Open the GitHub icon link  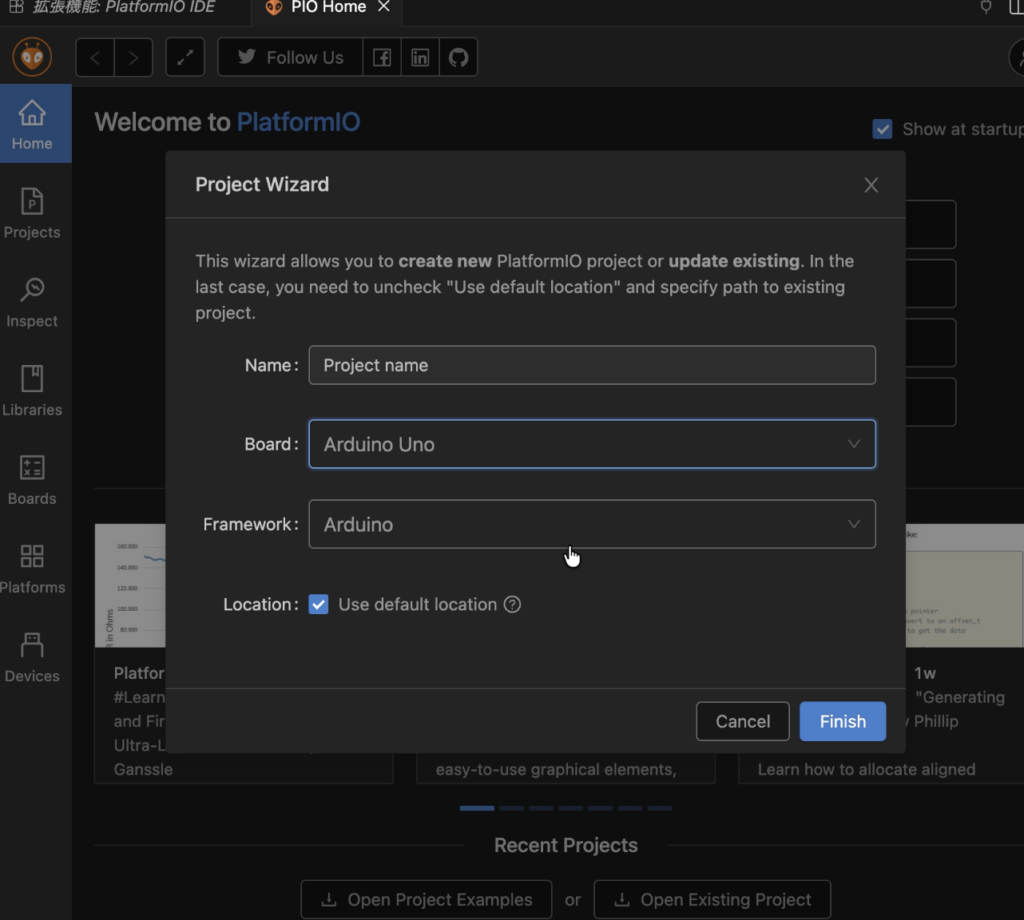click(x=458, y=58)
